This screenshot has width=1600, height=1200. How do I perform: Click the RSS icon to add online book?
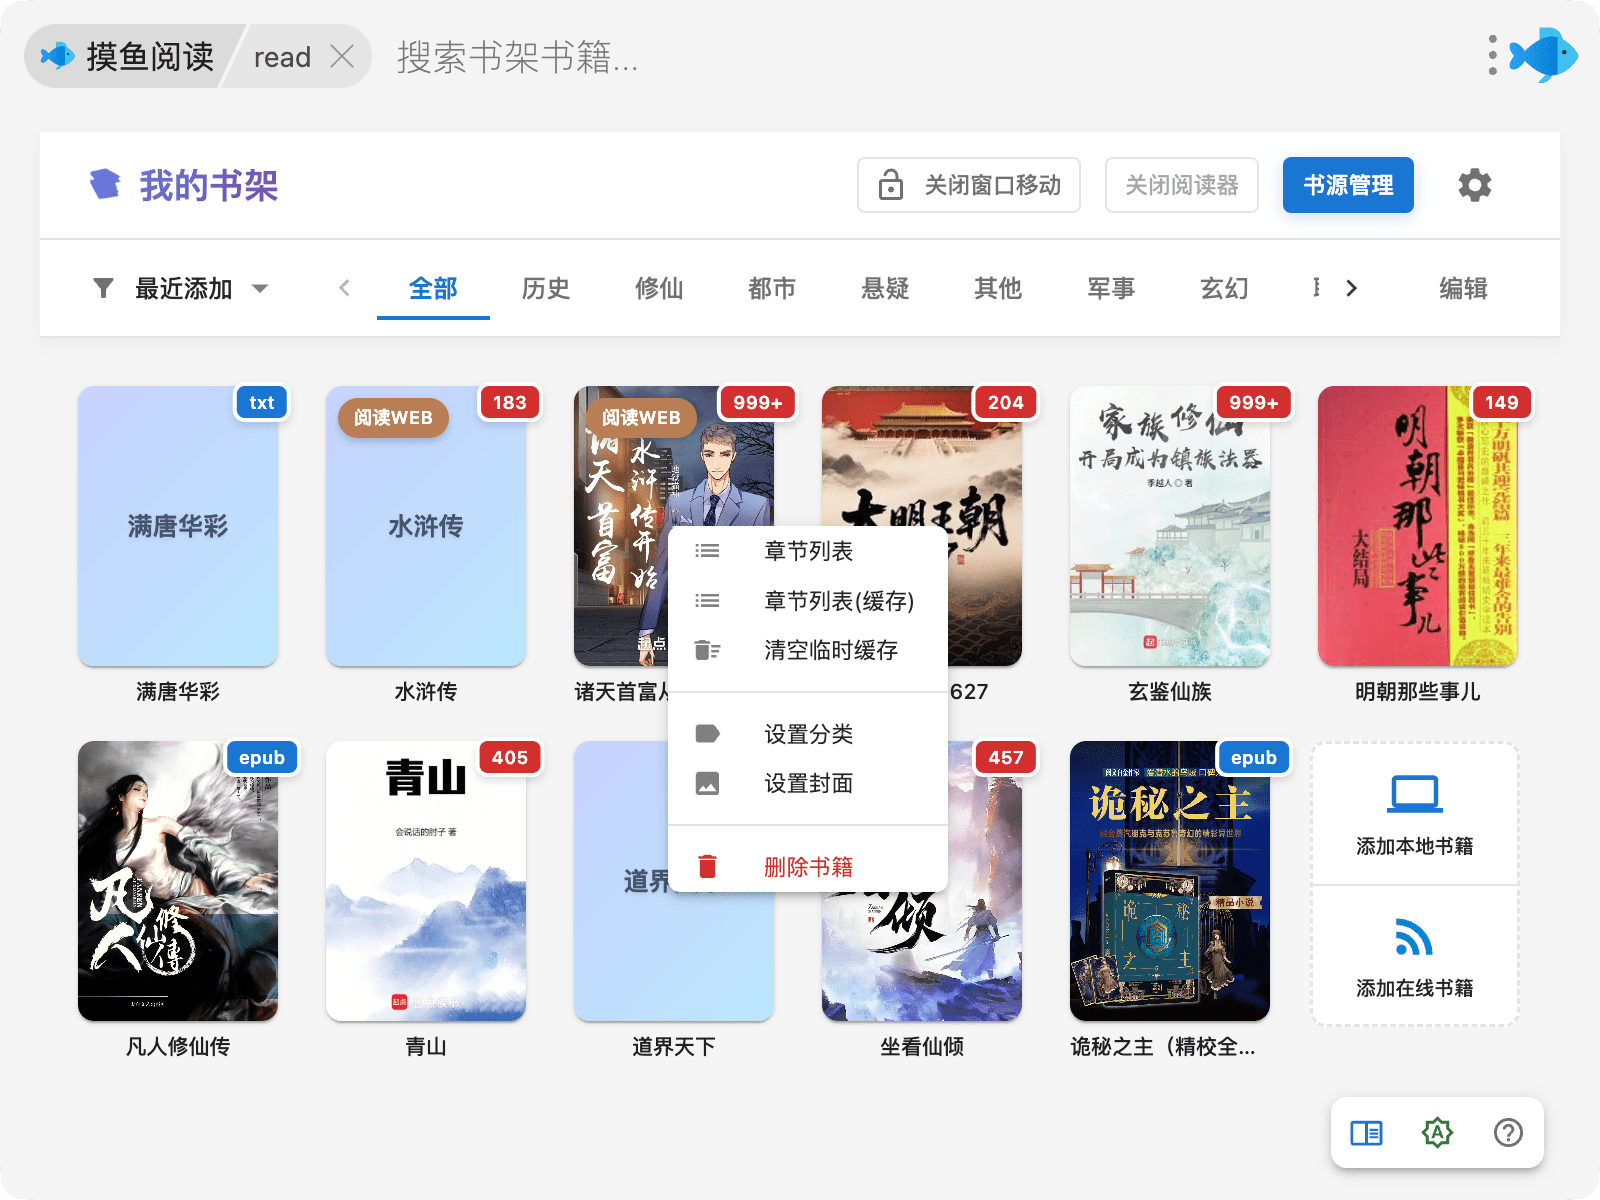click(x=1414, y=937)
